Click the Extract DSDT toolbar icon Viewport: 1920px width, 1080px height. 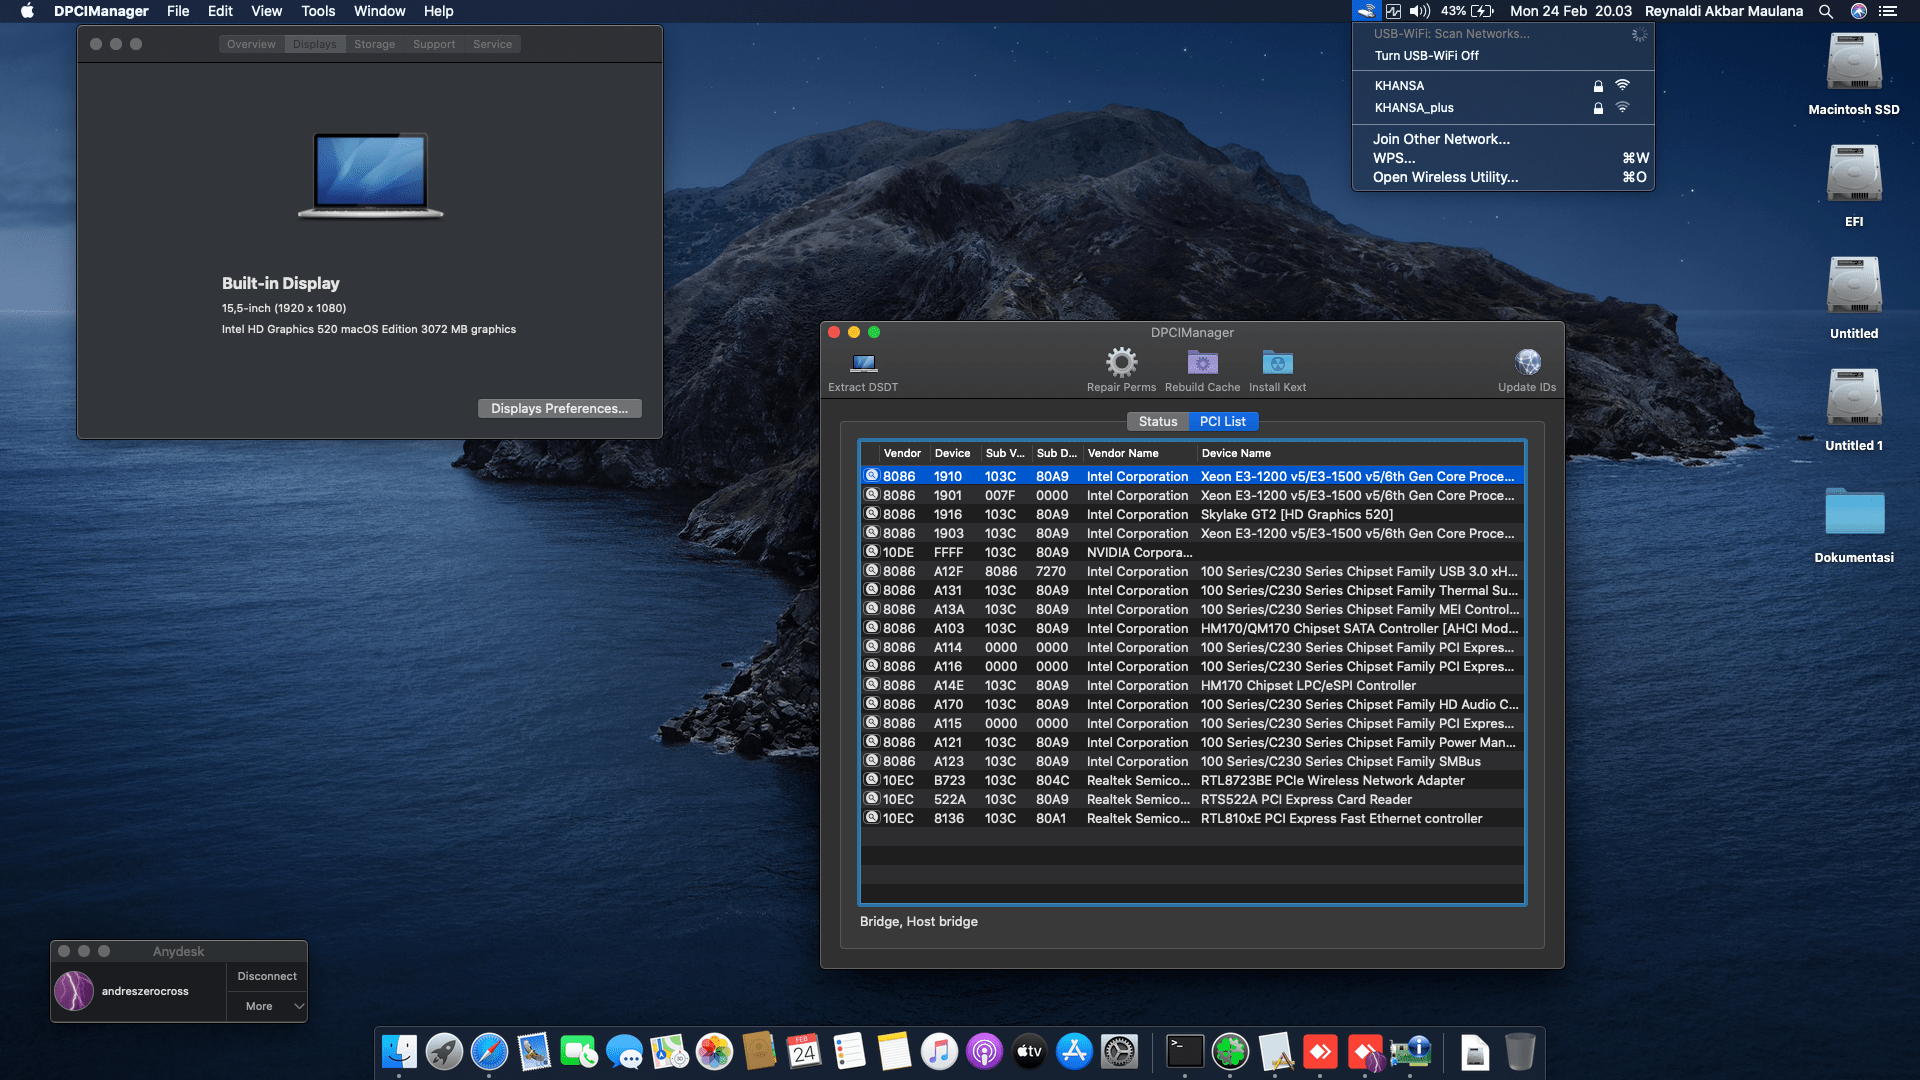862,363
